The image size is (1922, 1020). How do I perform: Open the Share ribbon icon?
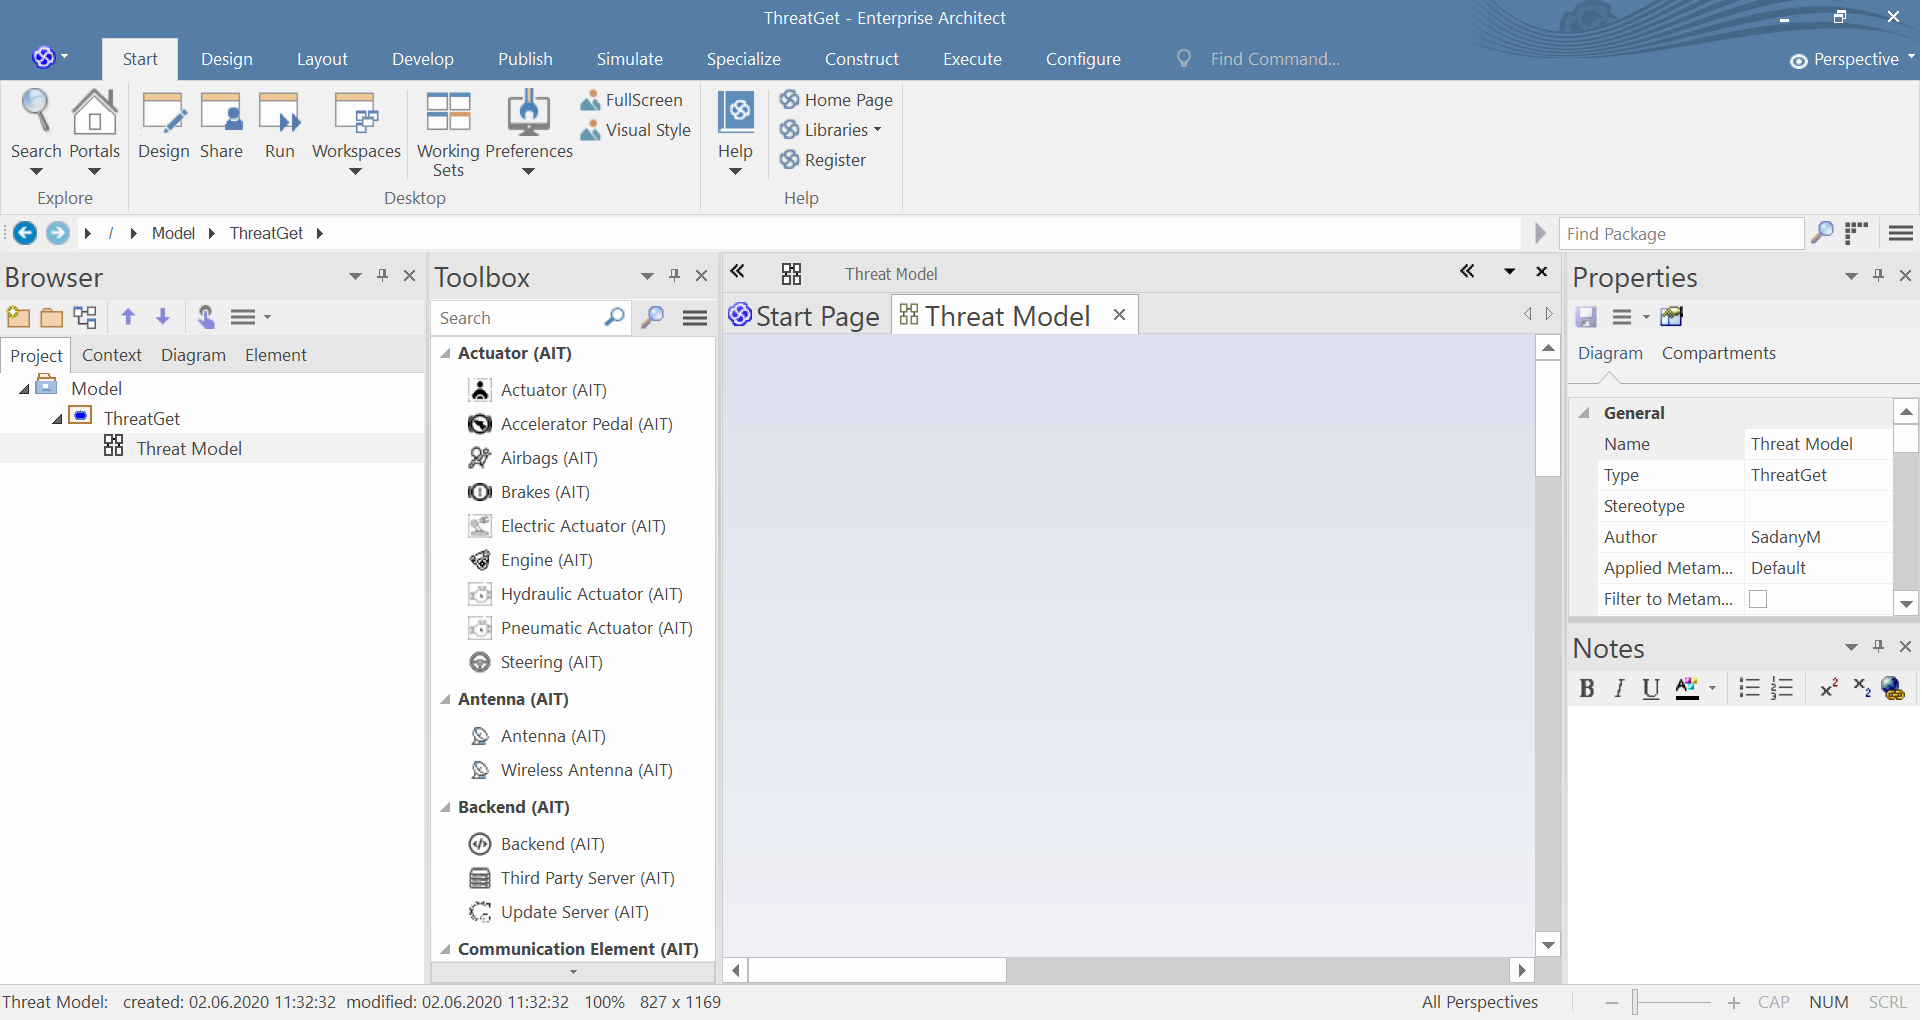click(221, 112)
